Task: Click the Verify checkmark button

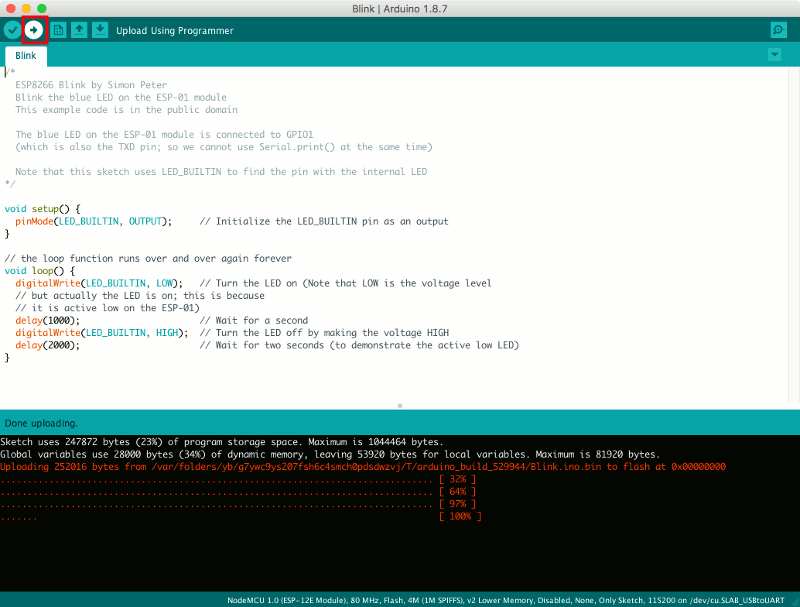Action: 12,30
